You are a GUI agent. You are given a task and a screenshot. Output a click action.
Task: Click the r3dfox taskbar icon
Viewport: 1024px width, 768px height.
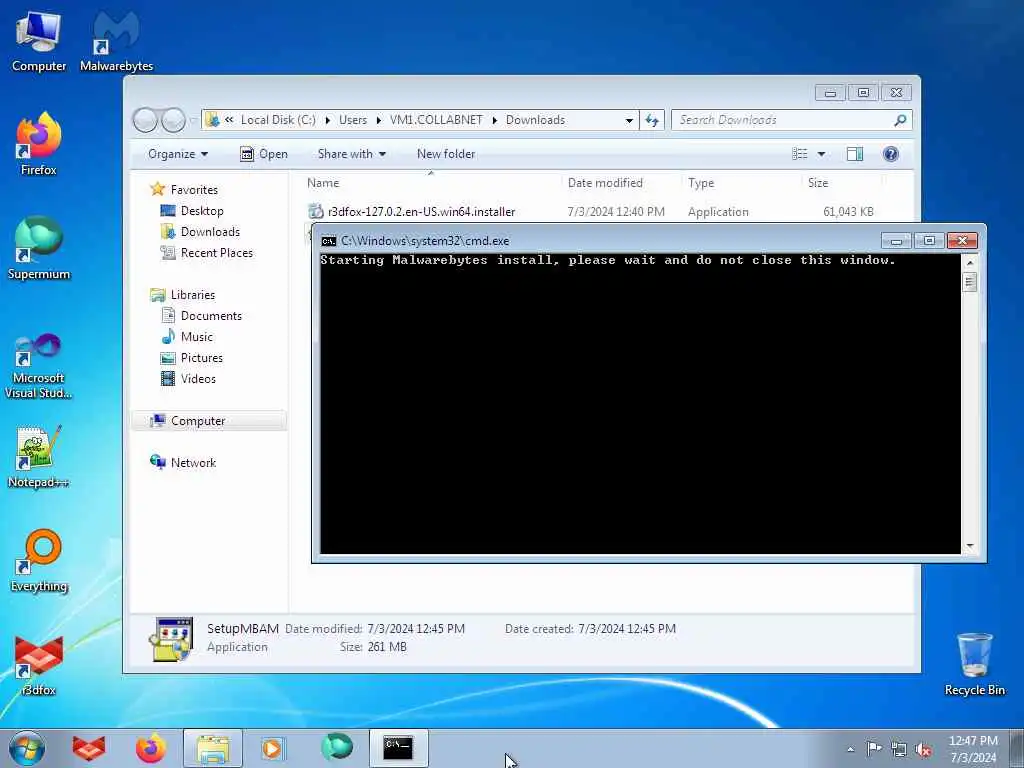pos(89,748)
